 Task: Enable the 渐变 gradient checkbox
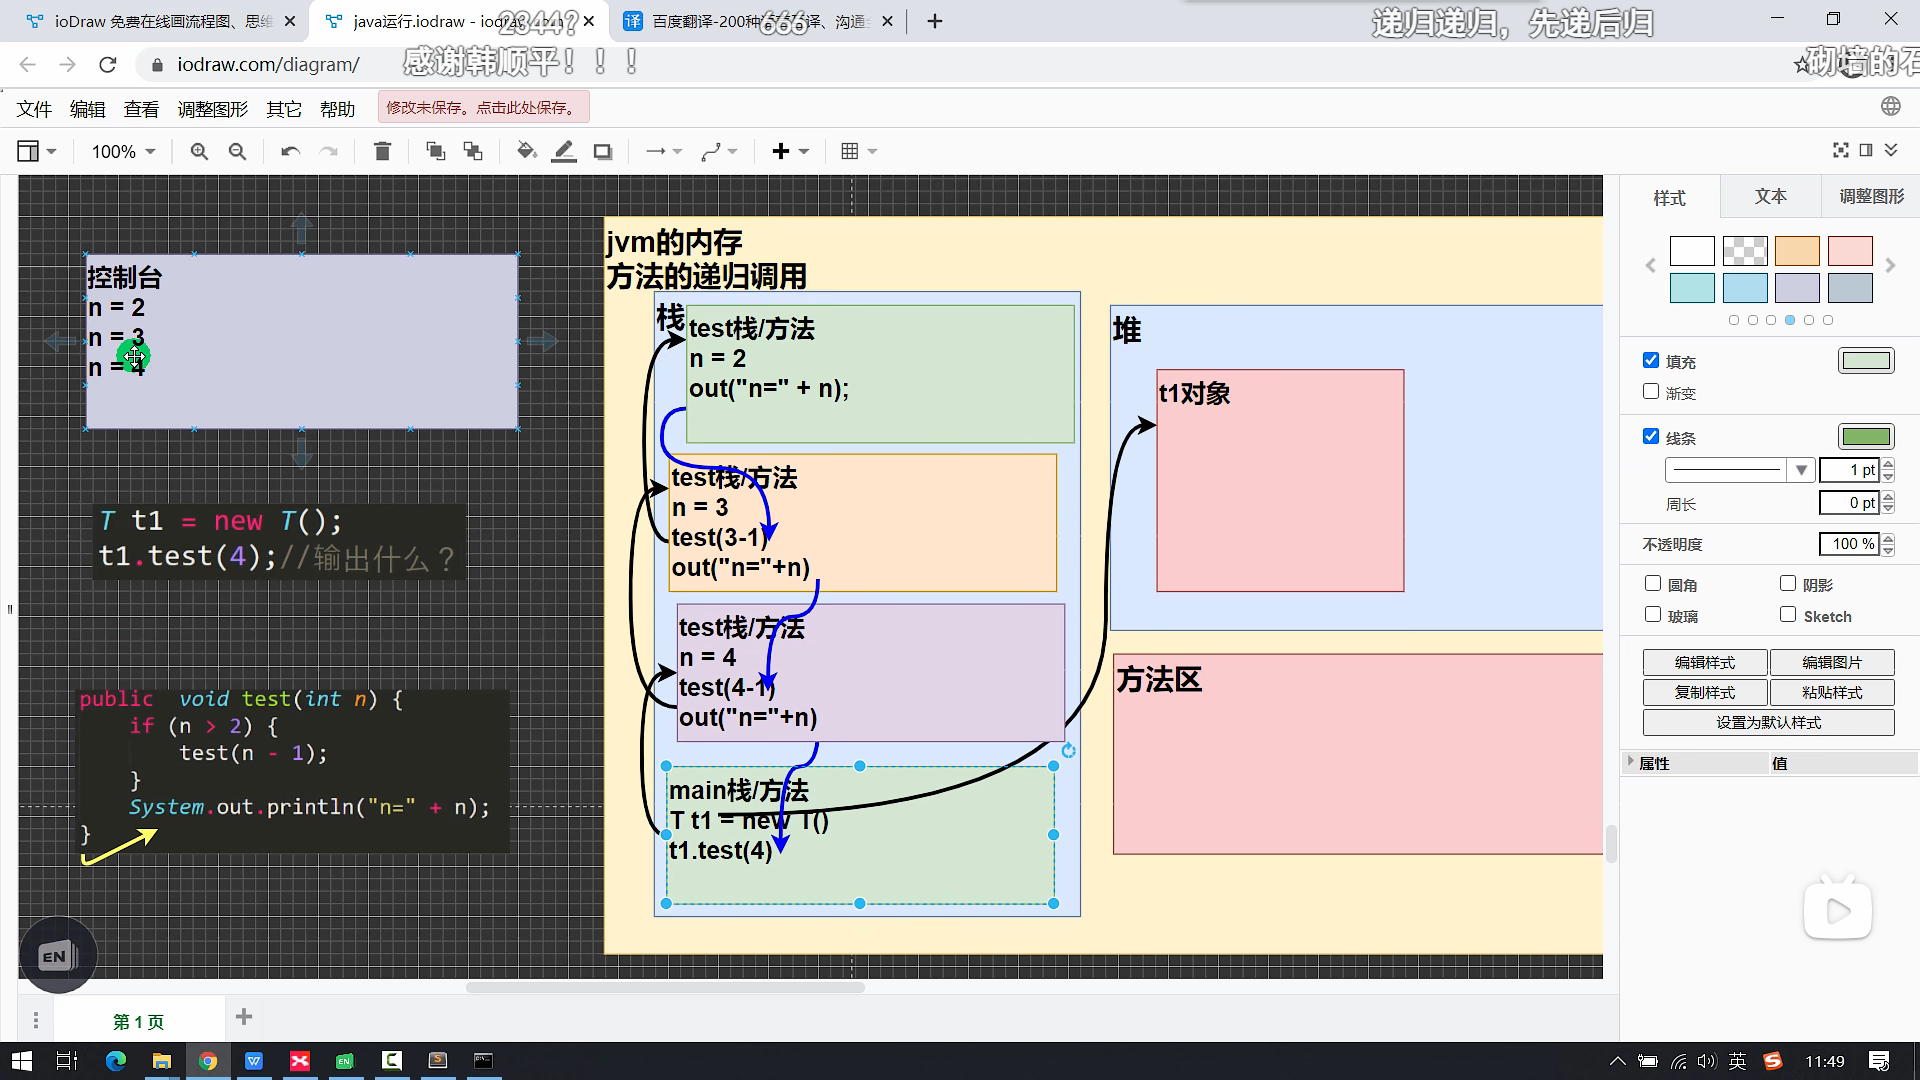tap(1651, 392)
